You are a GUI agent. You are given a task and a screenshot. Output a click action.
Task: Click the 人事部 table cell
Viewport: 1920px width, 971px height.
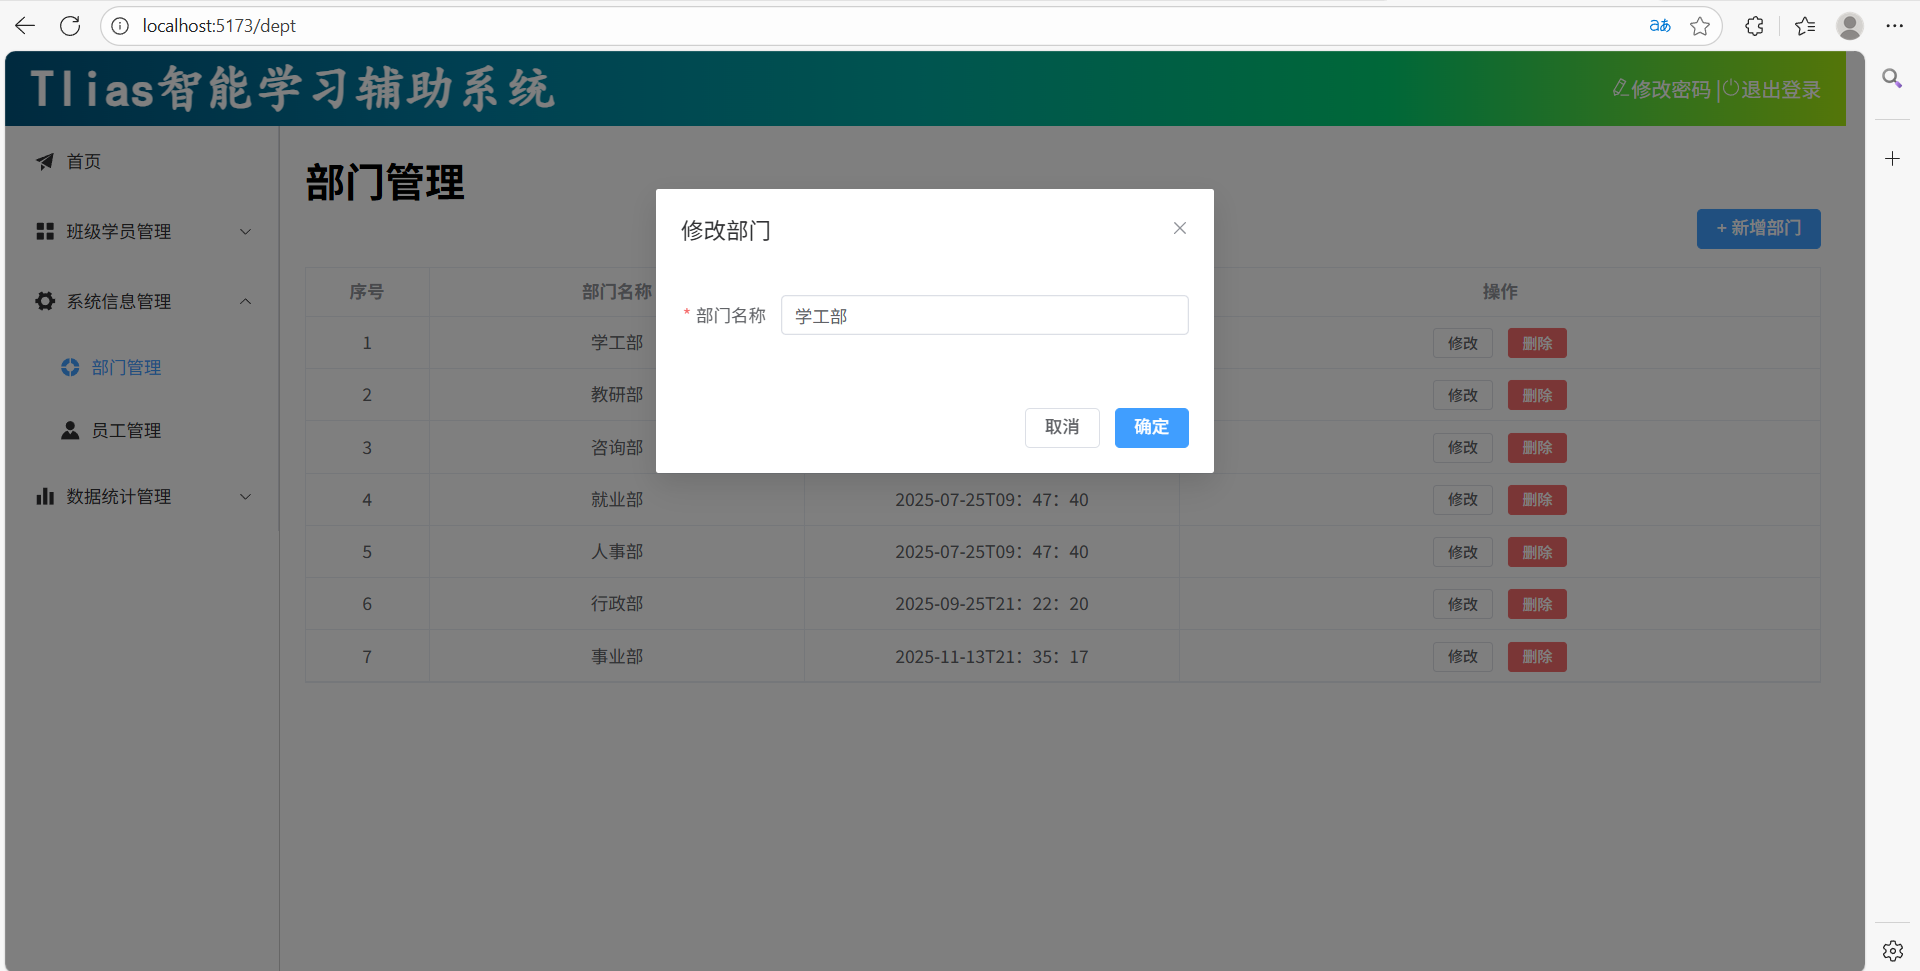617,552
